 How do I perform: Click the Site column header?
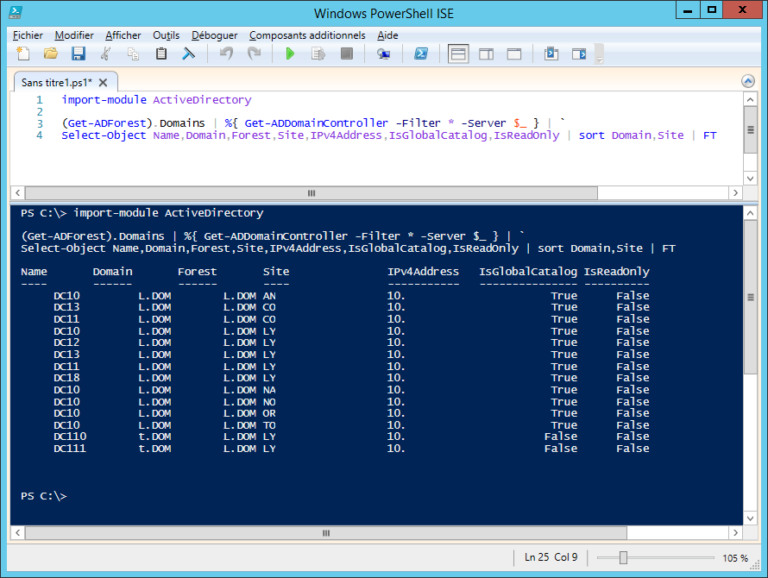[276, 271]
